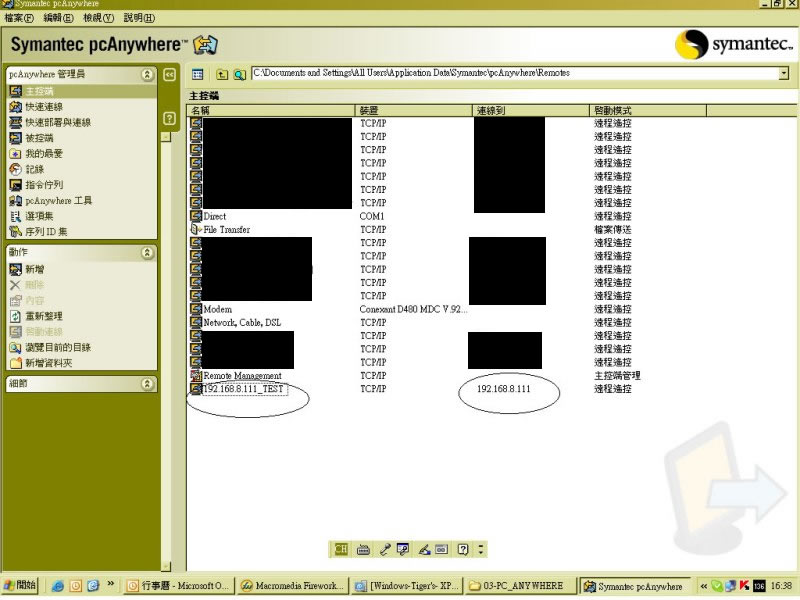Click 新增資料夾 to create a new folder

pos(48,363)
